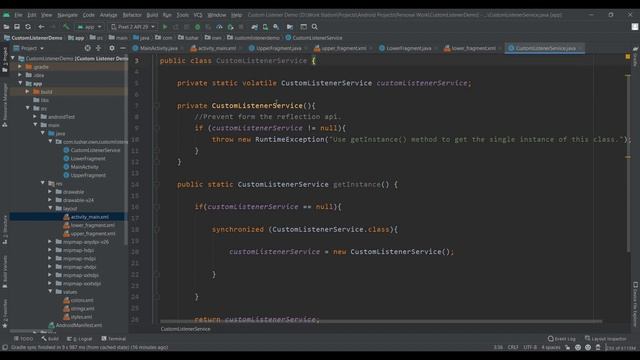The image size is (640, 360).
Task: Open the Layout Inspector
Action: [605, 339]
